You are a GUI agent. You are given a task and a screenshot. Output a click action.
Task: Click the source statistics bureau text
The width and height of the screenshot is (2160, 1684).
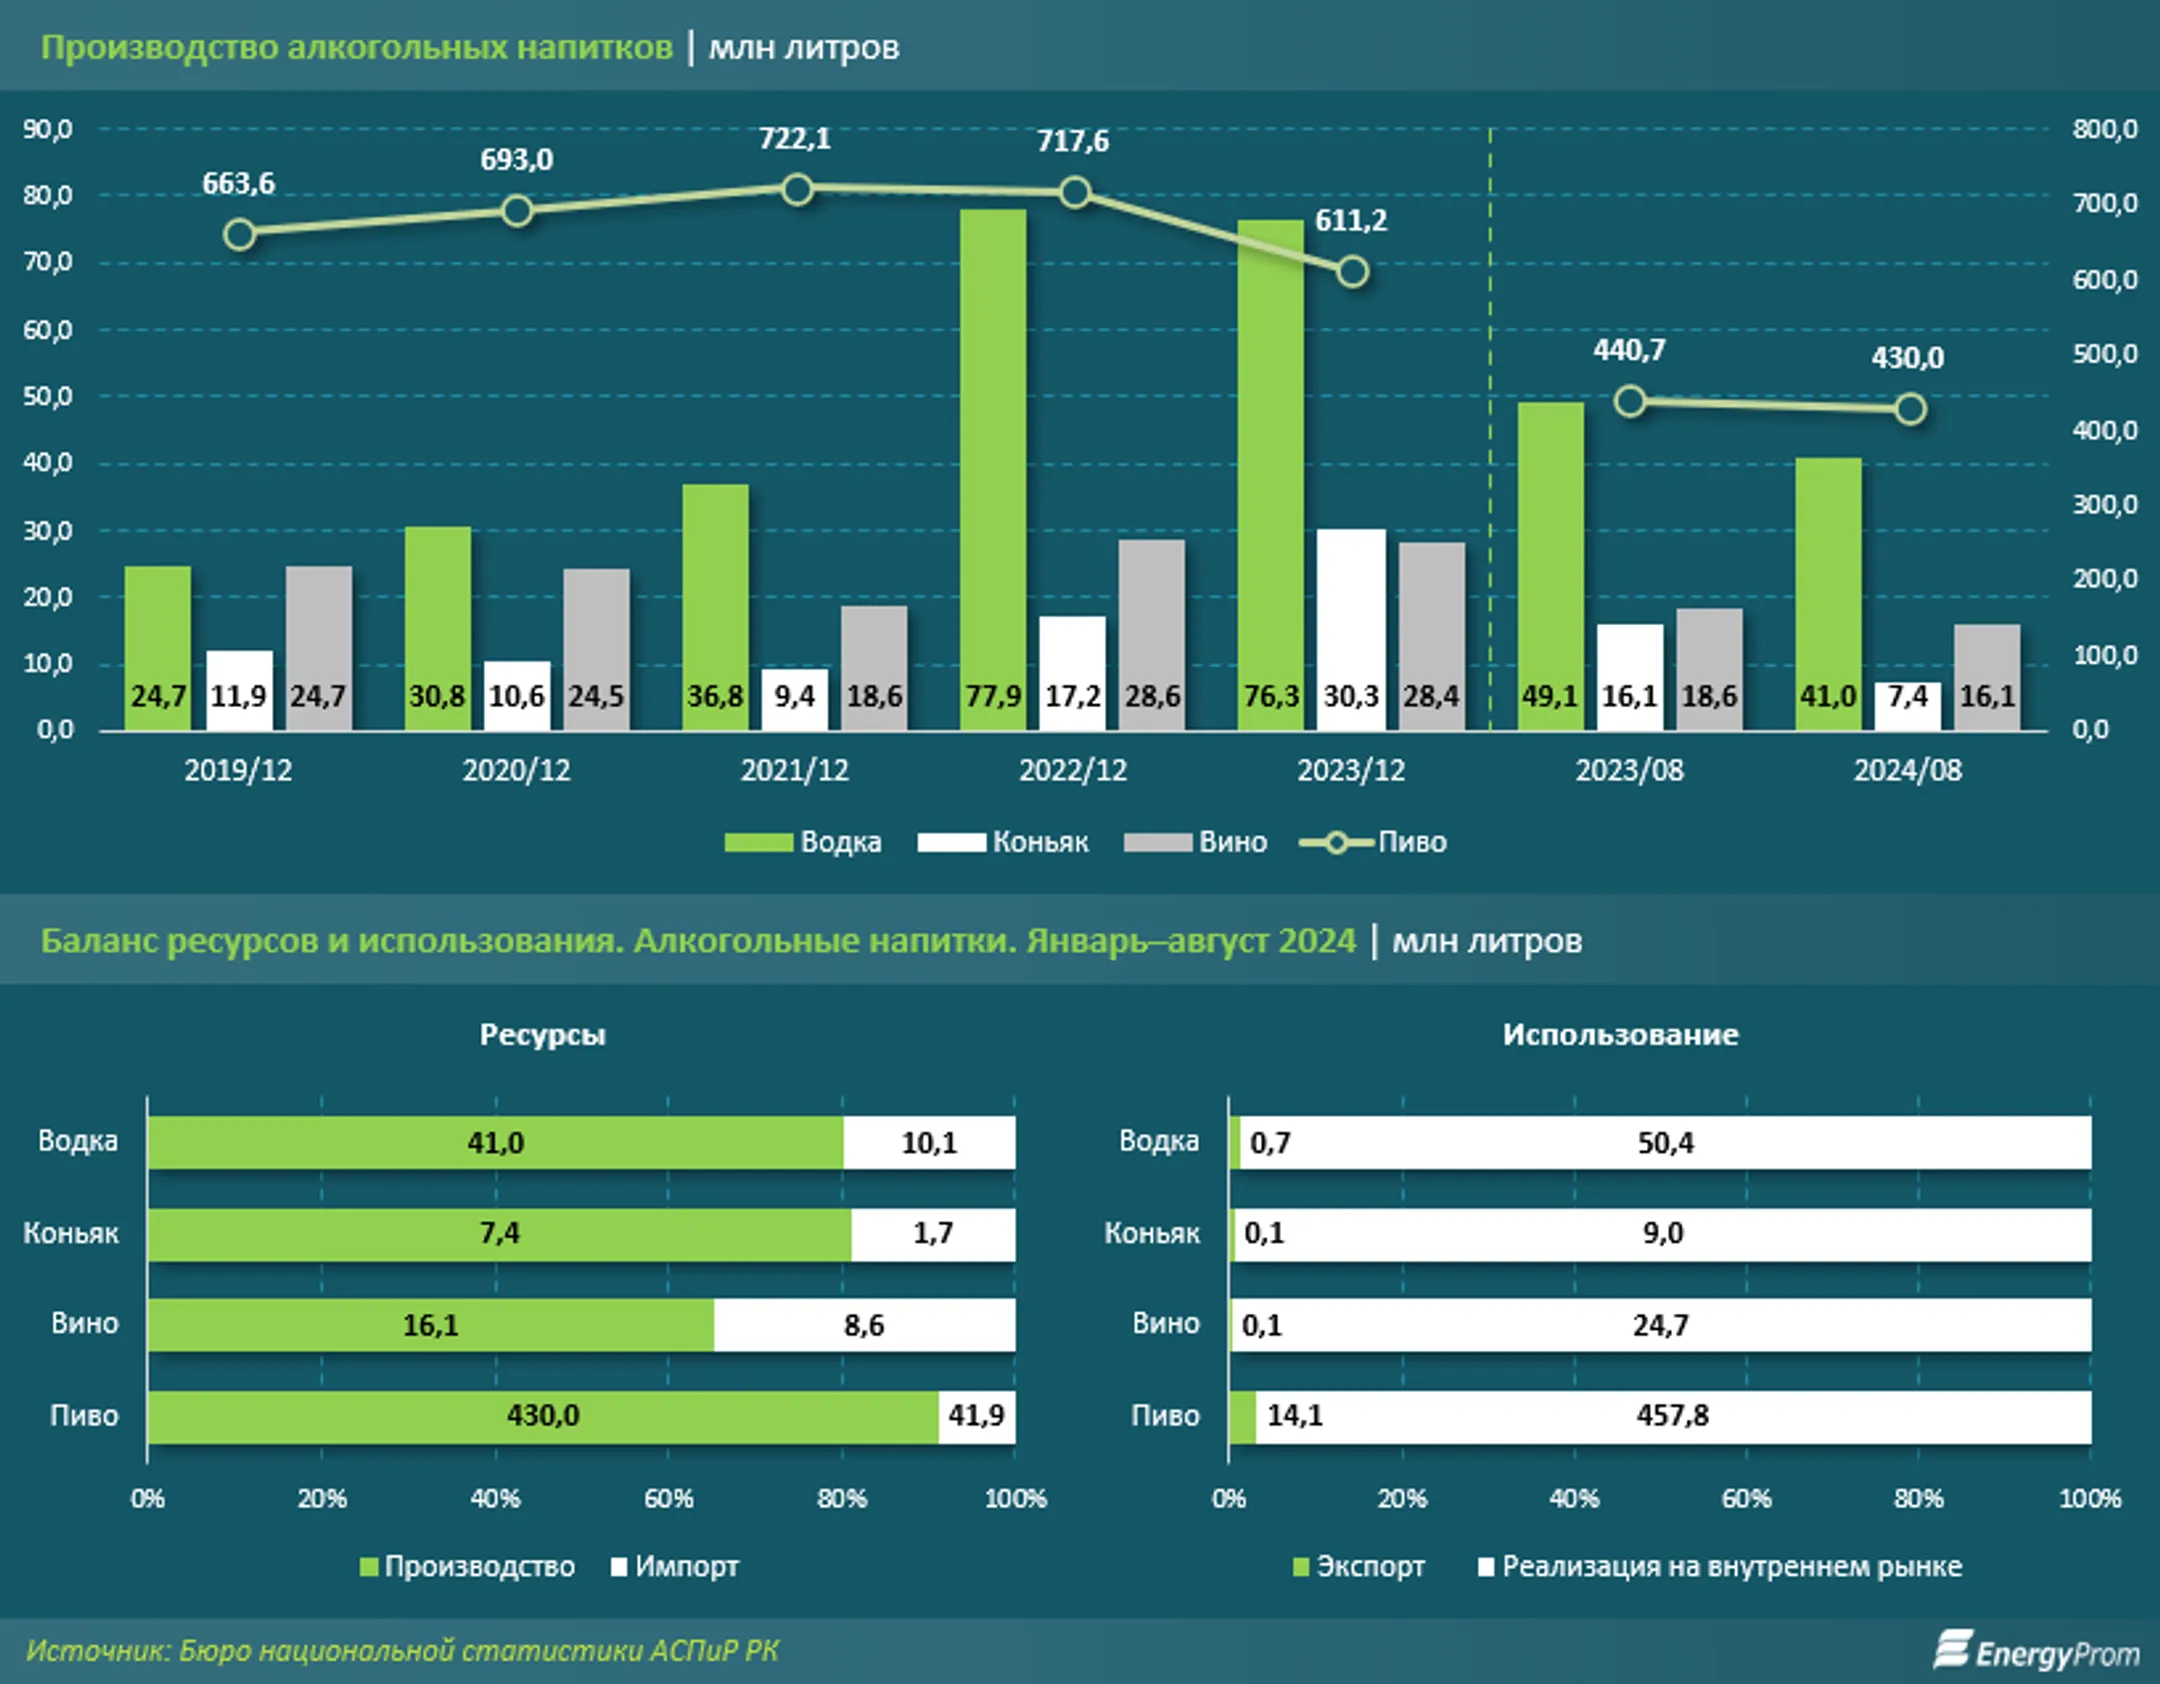tap(402, 1650)
